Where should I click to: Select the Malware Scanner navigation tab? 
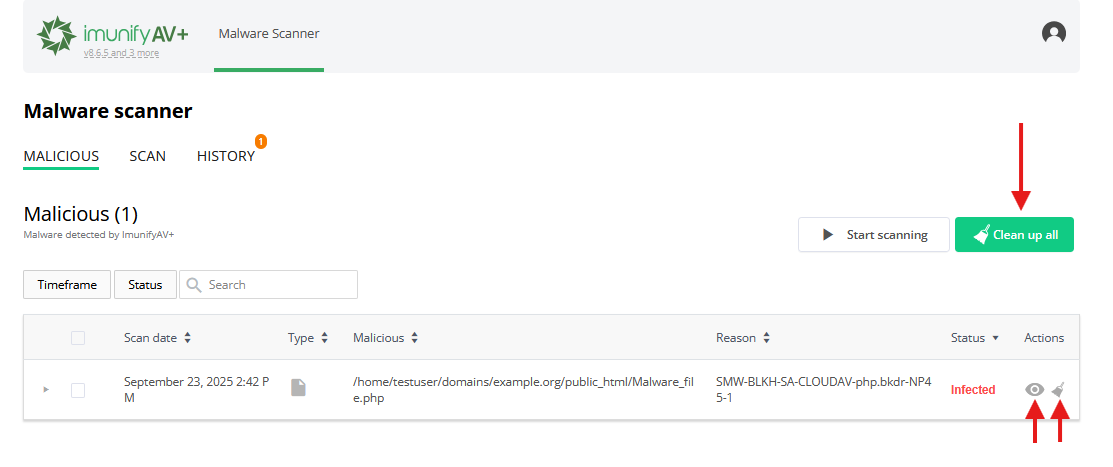pos(269,34)
